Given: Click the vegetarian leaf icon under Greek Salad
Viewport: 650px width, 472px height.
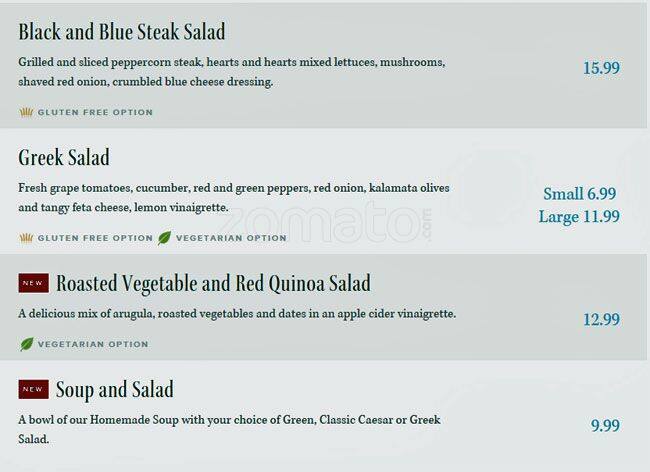Looking at the screenshot, I should click(164, 238).
